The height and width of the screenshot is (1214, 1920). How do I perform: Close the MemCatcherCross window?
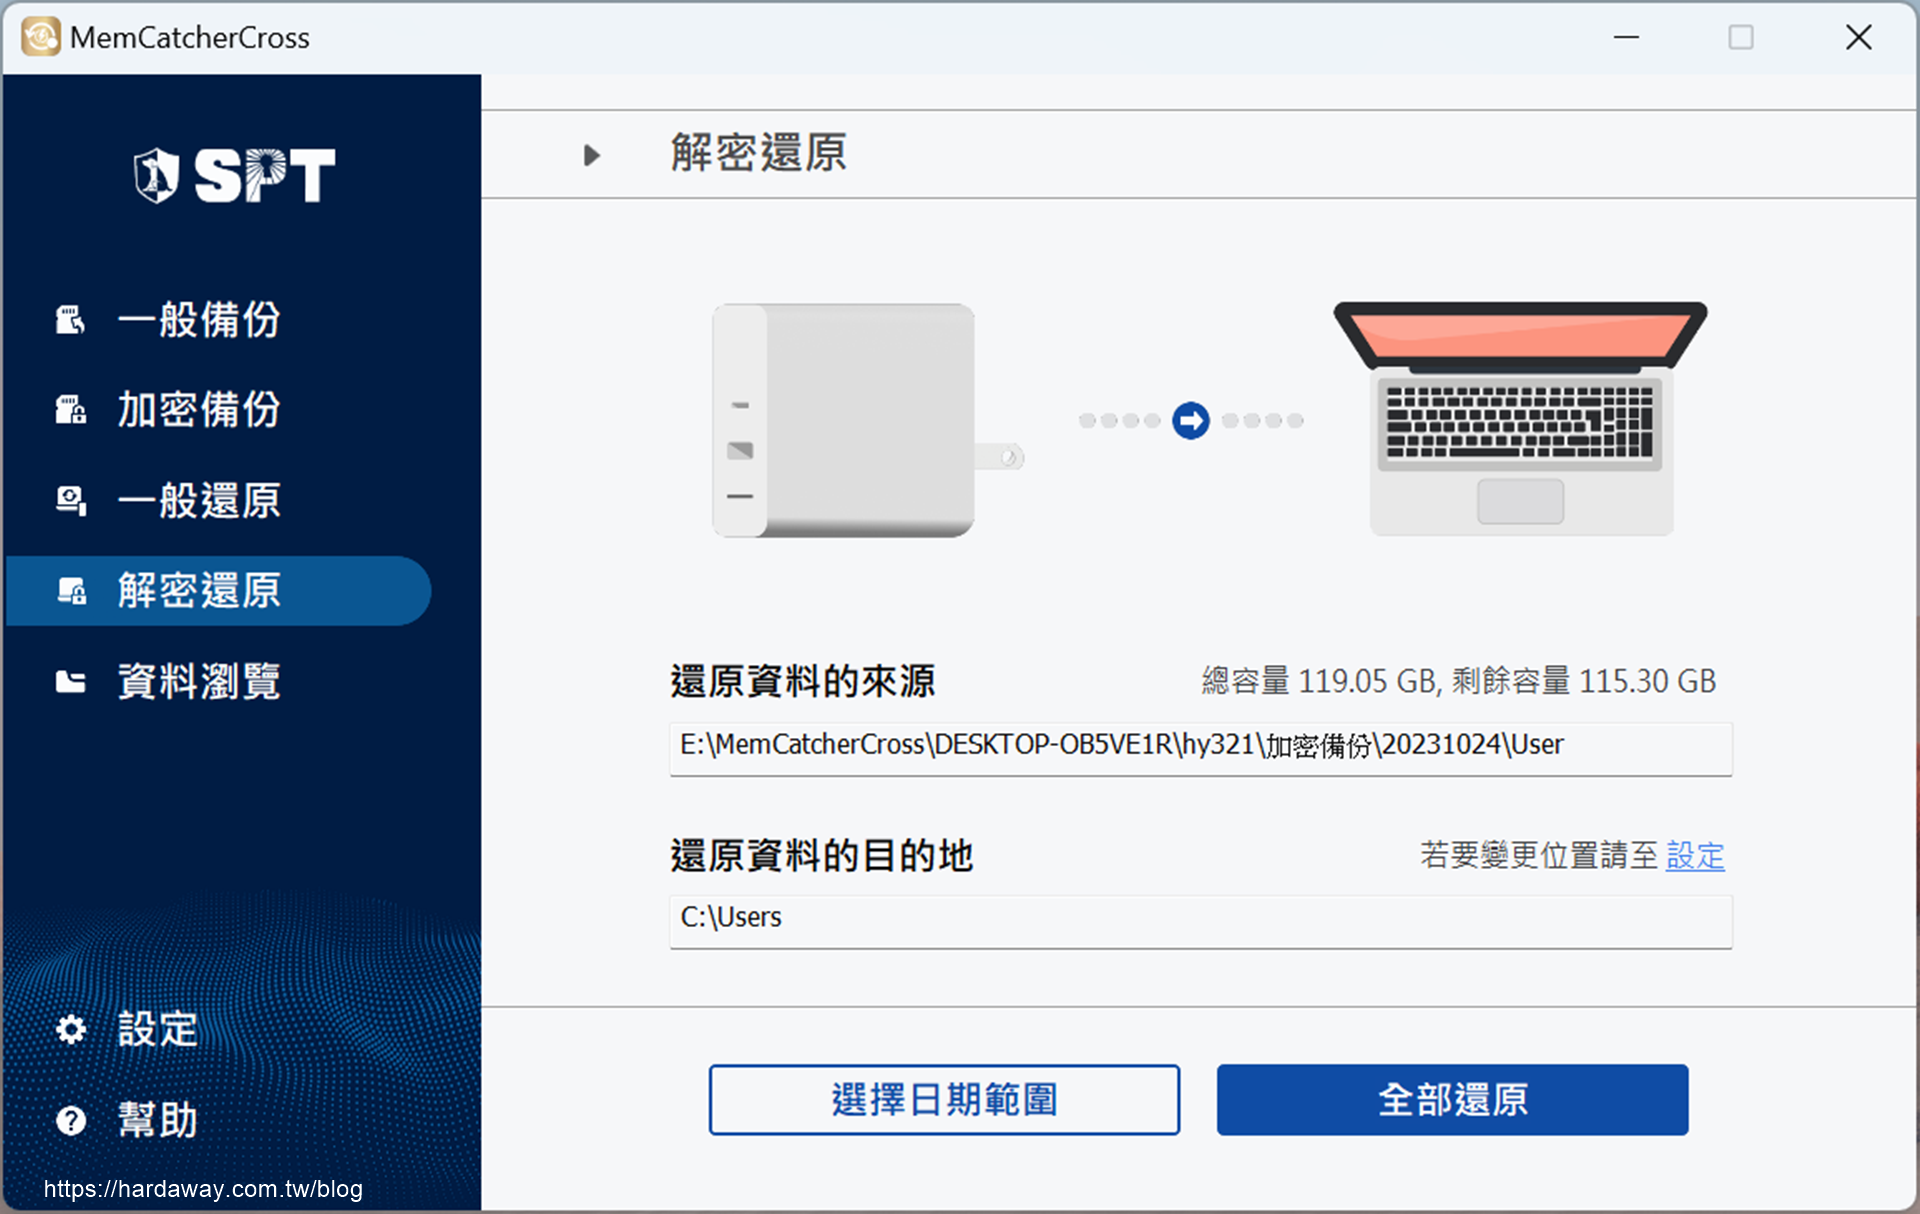click(1858, 37)
